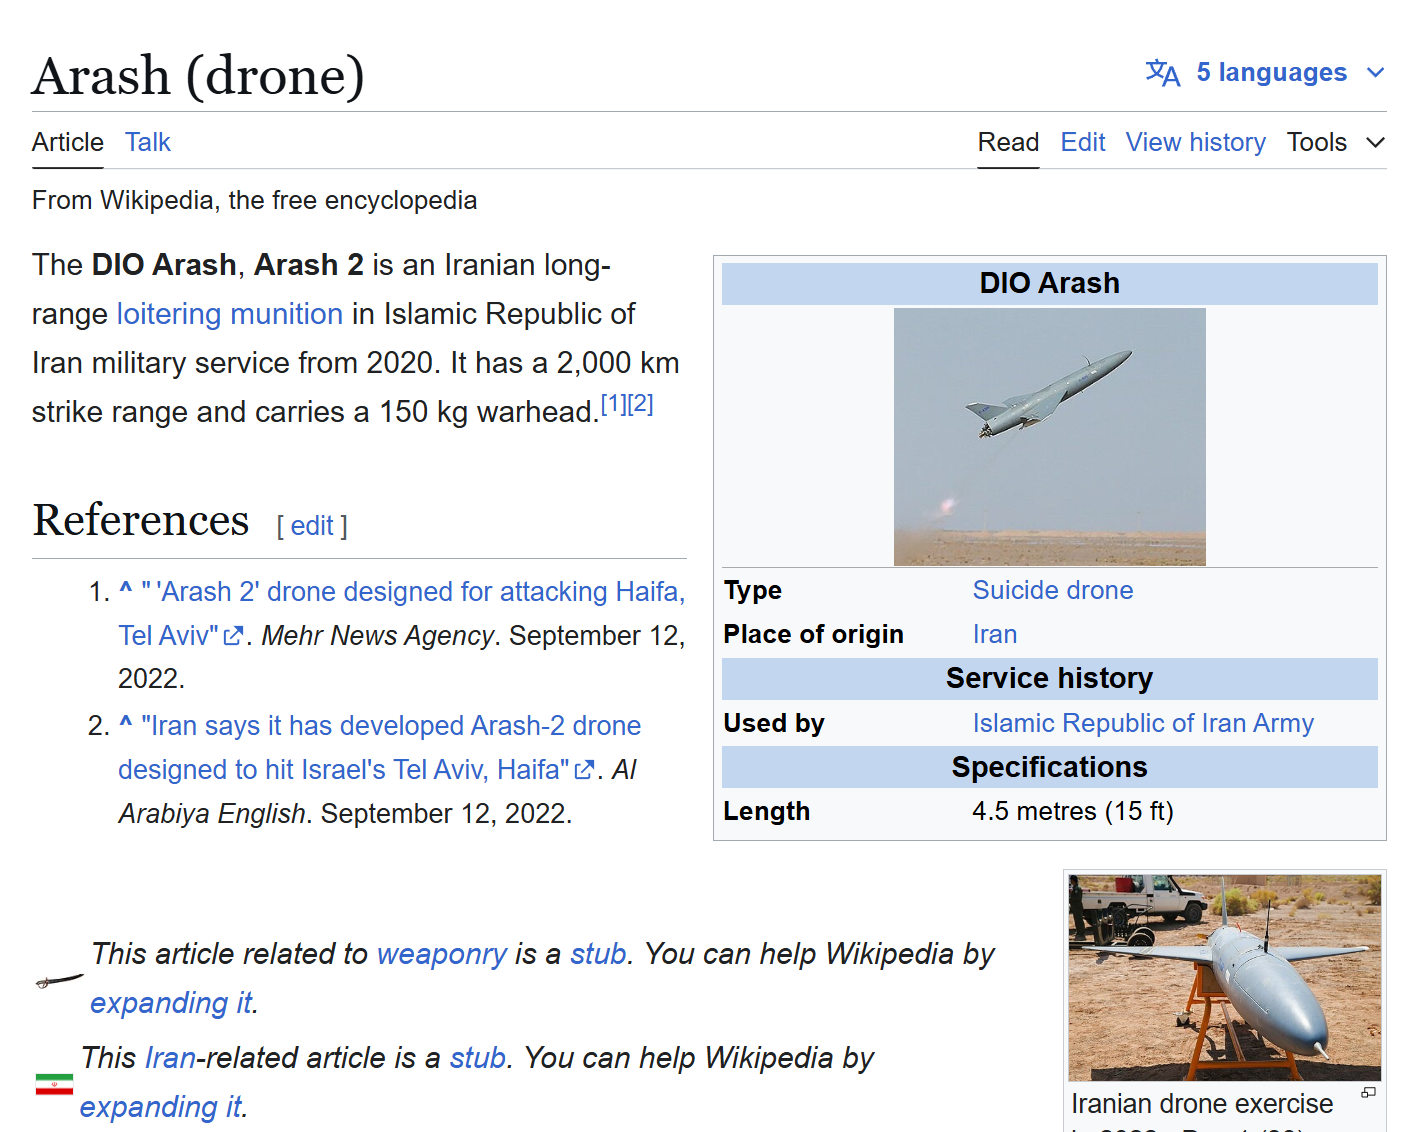Click the Iran flag stub icon
1406x1132 pixels.
(x=54, y=1084)
